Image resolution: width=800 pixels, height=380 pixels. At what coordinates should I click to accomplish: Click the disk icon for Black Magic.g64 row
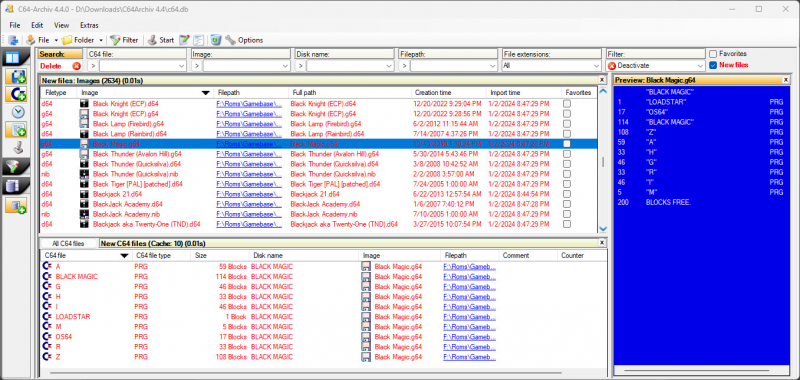pos(85,144)
